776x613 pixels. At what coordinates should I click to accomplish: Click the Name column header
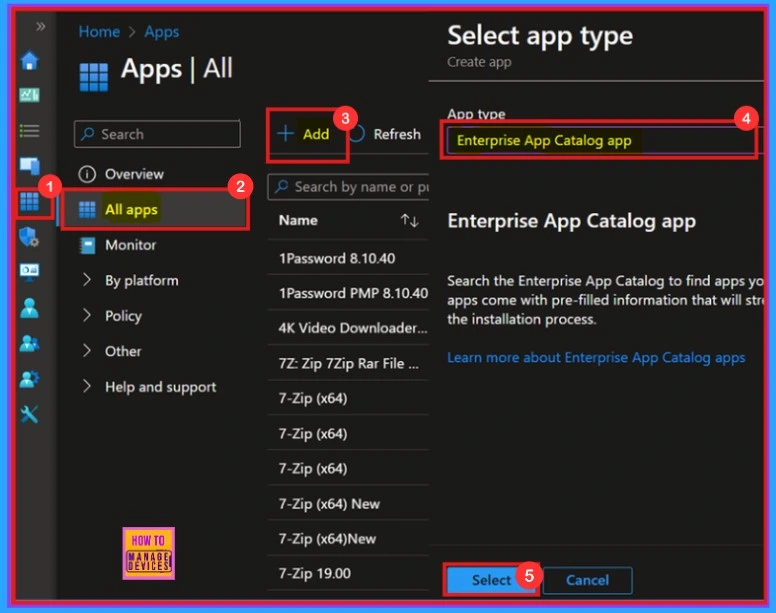298,221
